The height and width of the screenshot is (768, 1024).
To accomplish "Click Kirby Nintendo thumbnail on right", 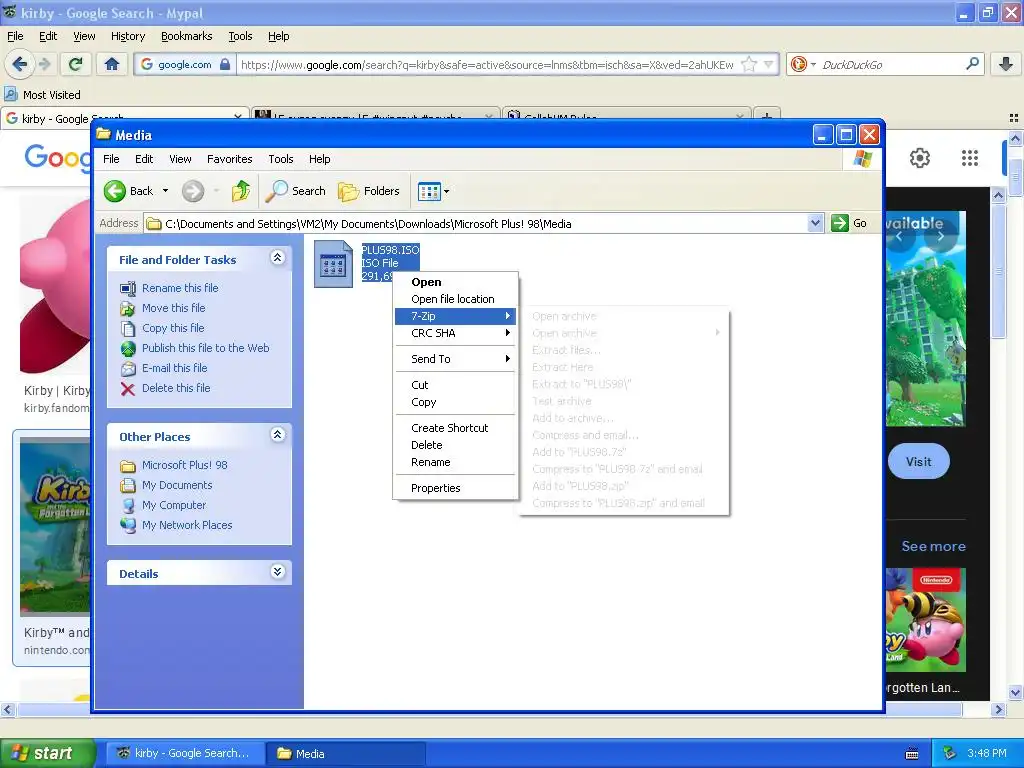I will tap(925, 620).
